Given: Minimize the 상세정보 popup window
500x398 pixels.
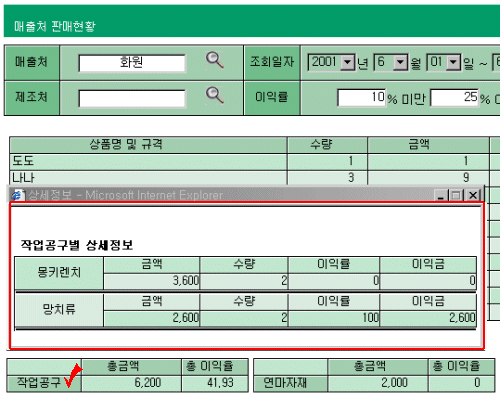Looking at the screenshot, I should tap(441, 195).
